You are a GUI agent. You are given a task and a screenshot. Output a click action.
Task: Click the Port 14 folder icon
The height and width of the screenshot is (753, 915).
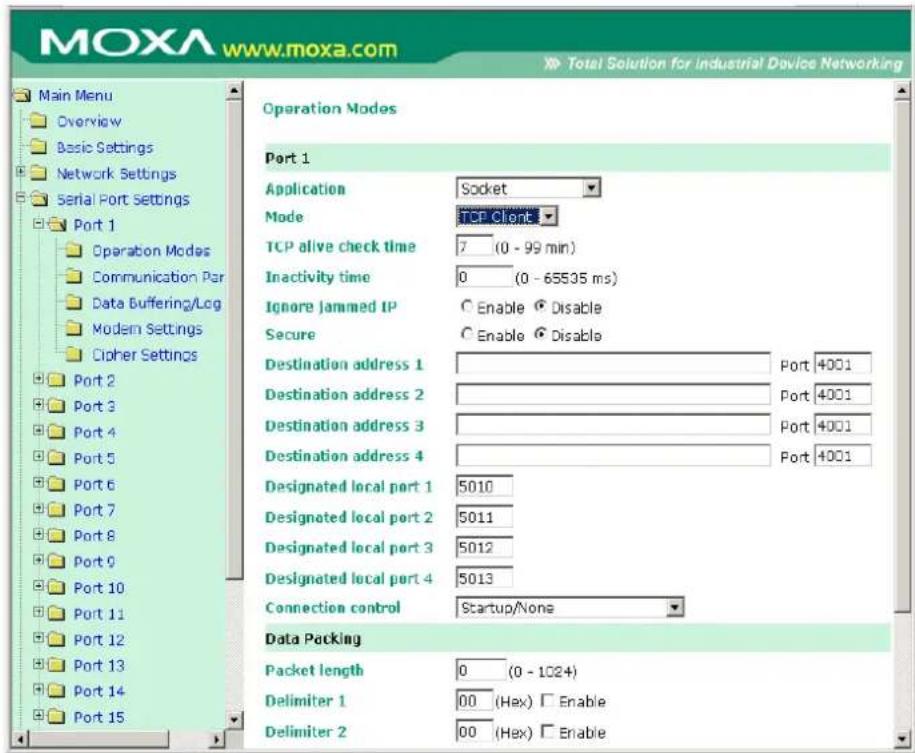pyautogui.click(x=56, y=691)
